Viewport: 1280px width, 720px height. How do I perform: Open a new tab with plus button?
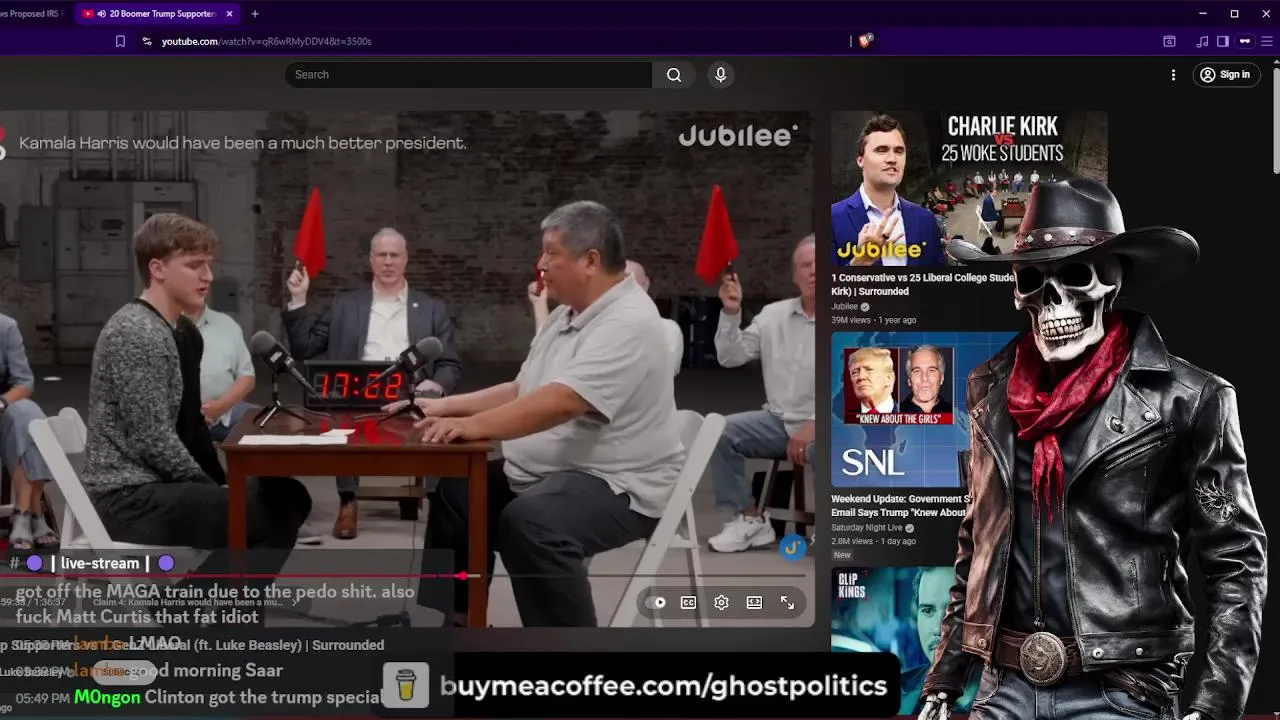tap(255, 14)
